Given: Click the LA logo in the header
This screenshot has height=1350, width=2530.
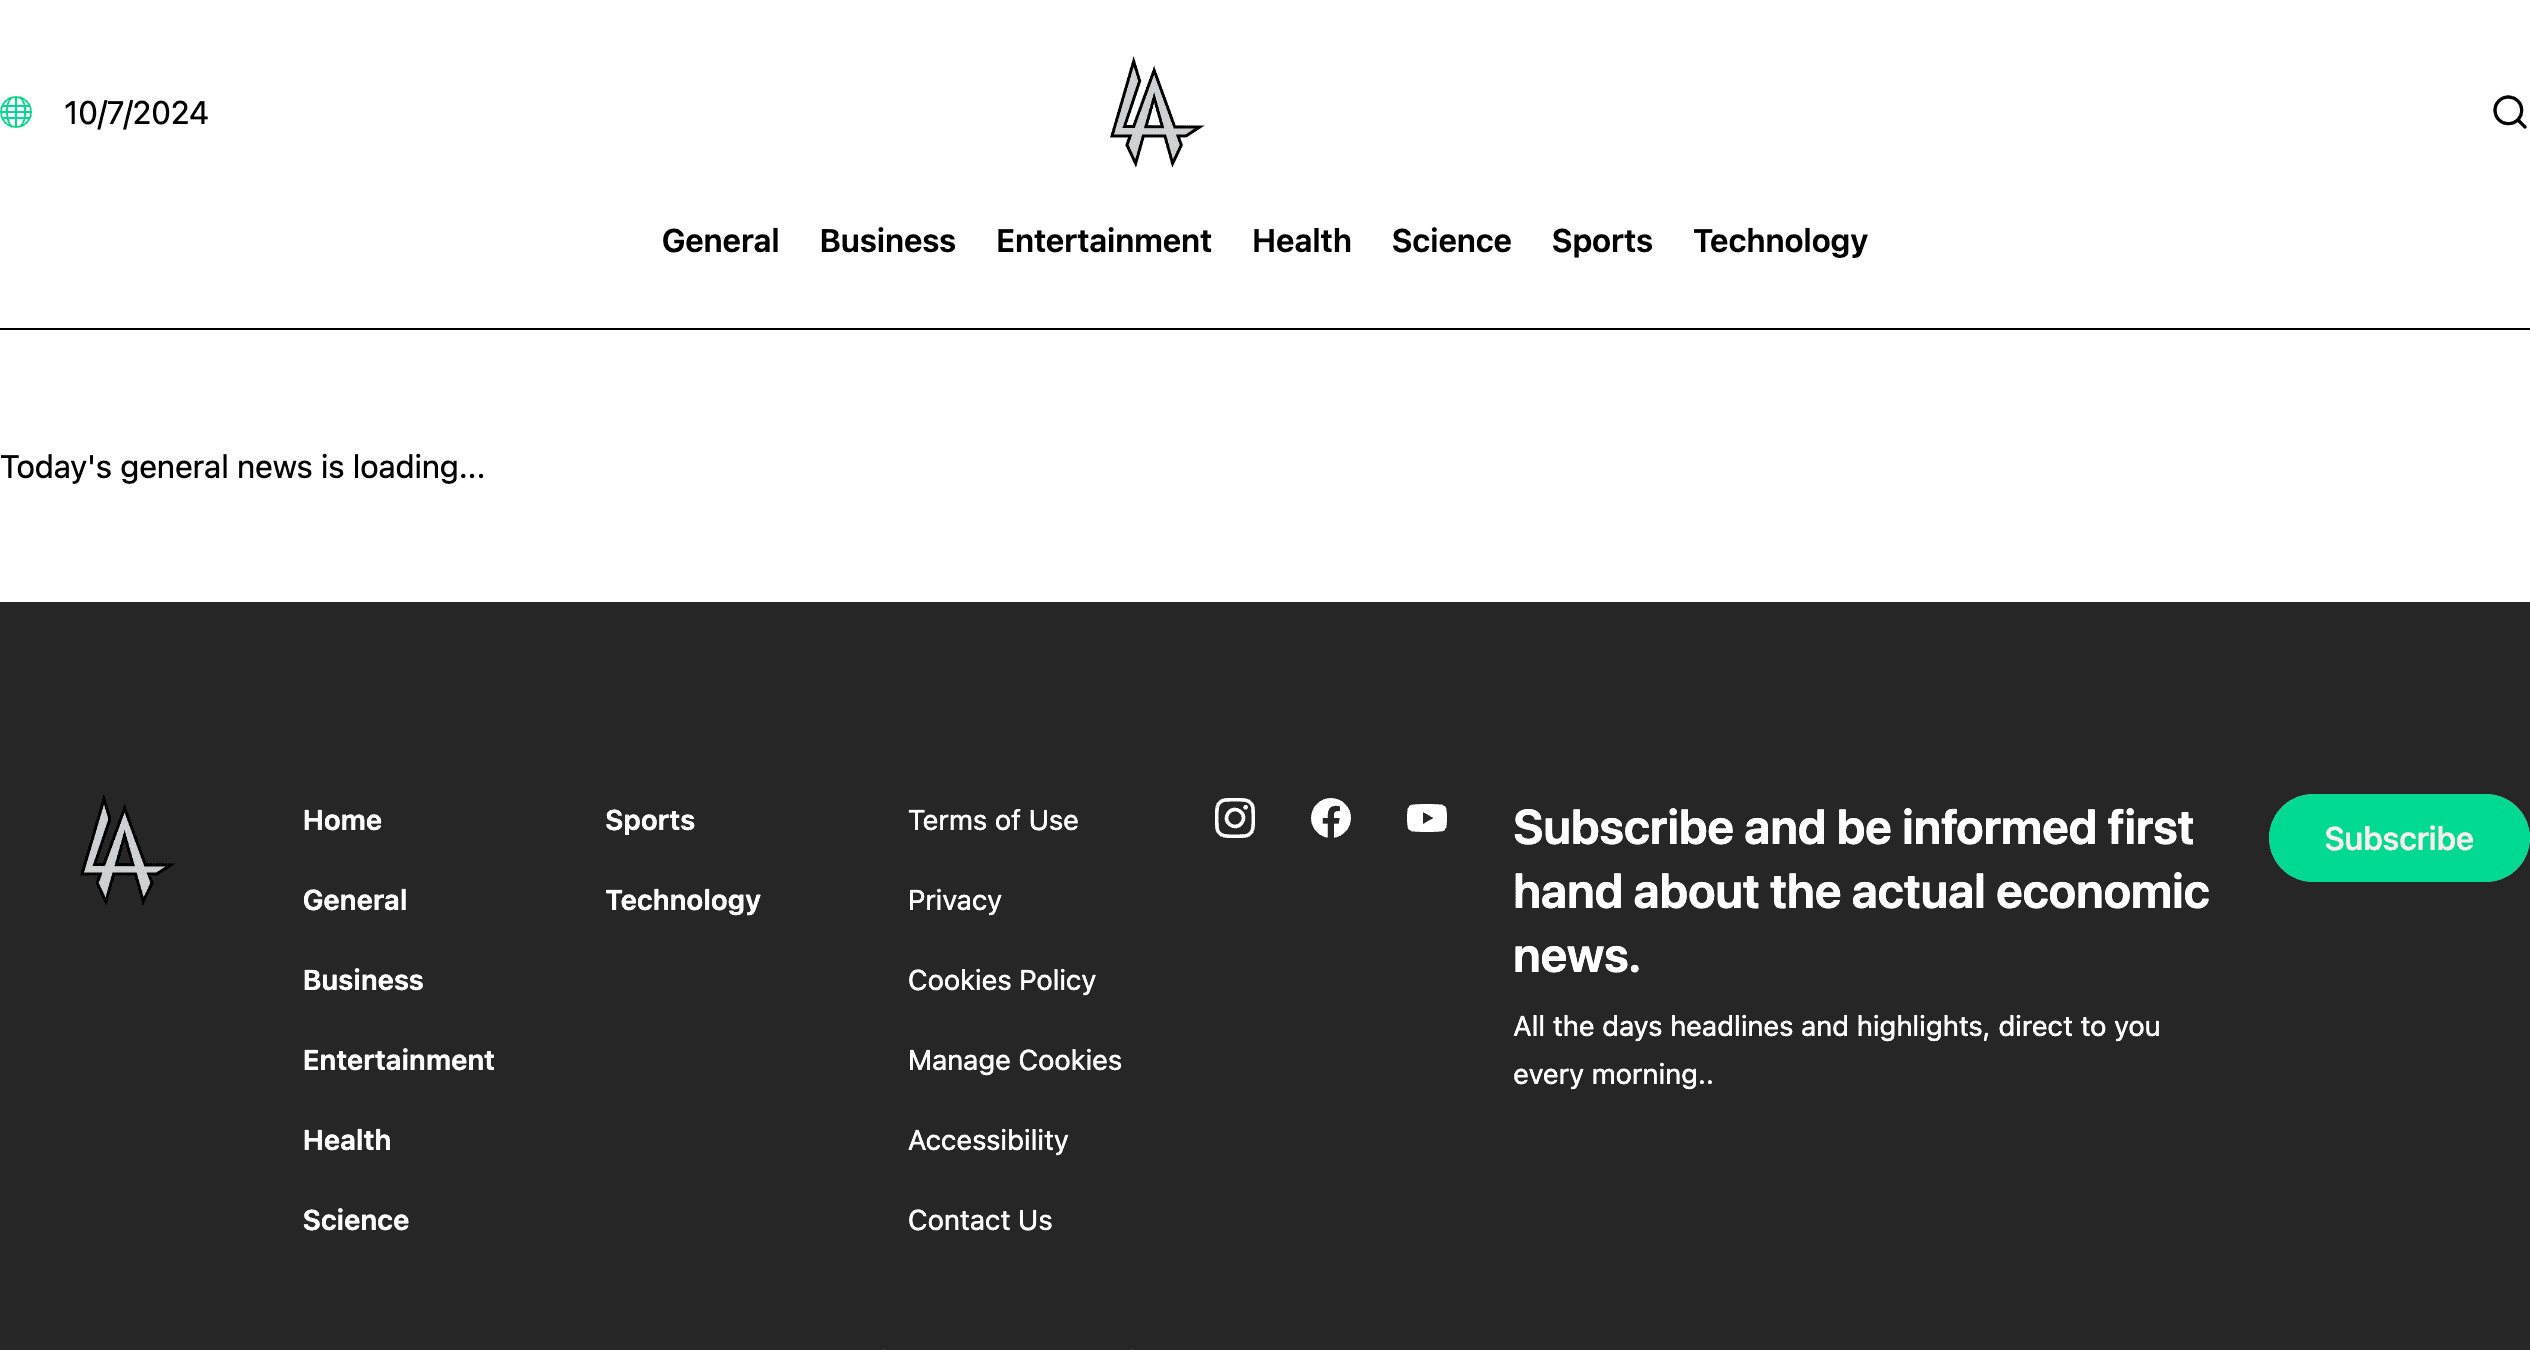Looking at the screenshot, I should click(1155, 113).
